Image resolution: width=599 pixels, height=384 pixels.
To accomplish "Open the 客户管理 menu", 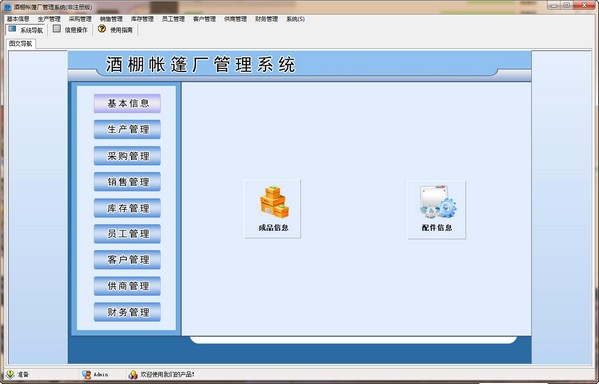I will tap(204, 19).
